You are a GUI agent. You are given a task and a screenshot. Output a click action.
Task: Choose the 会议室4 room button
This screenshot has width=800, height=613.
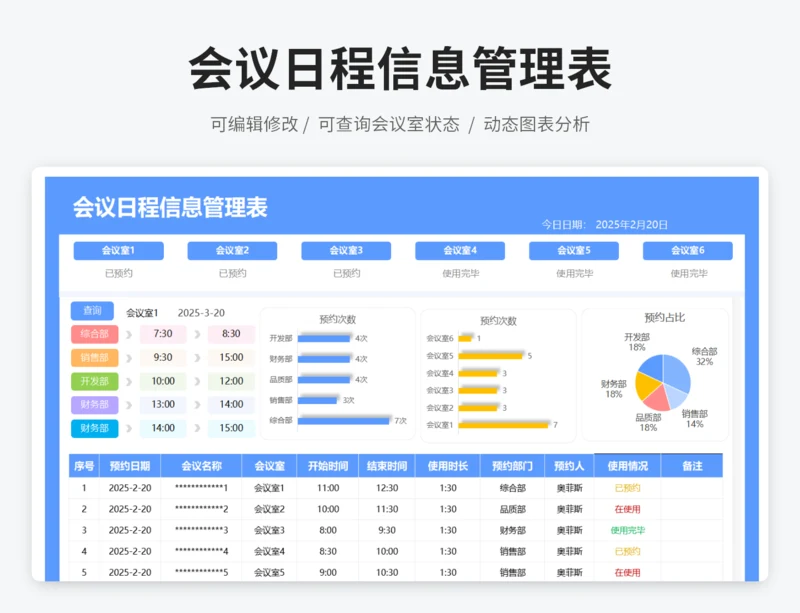pyautogui.click(x=460, y=251)
